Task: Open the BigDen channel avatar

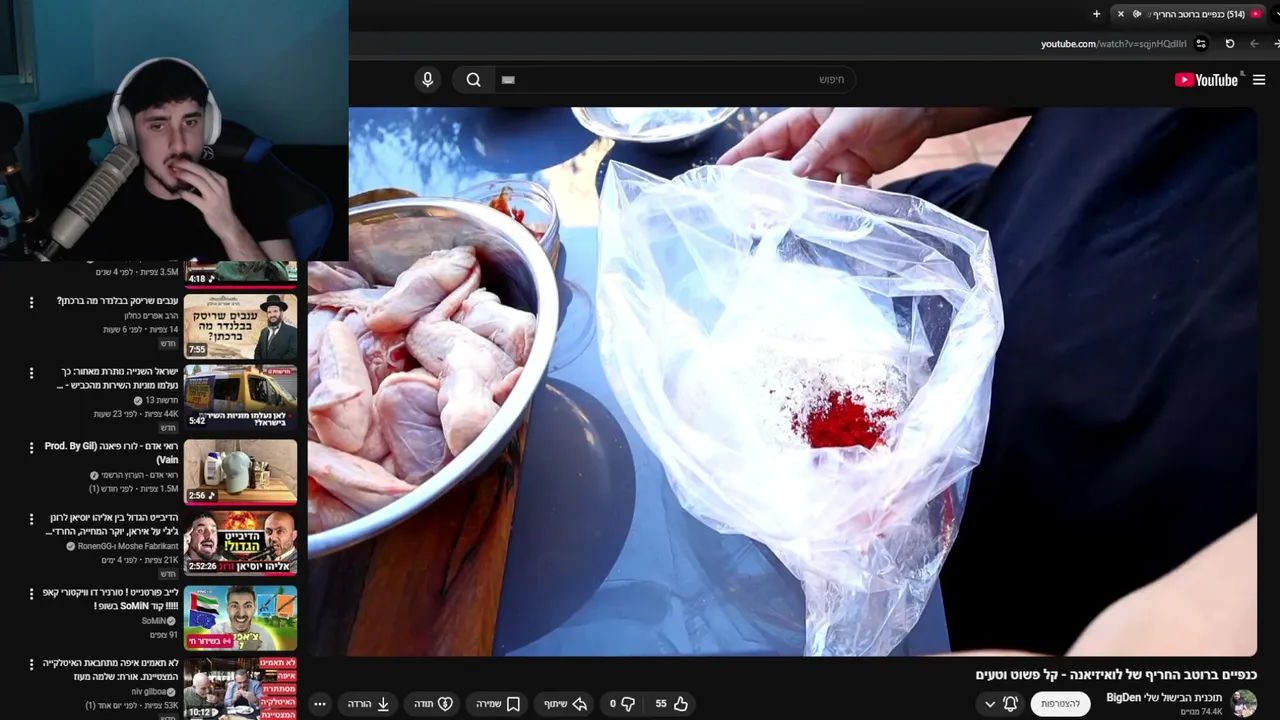Action: 1243,703
